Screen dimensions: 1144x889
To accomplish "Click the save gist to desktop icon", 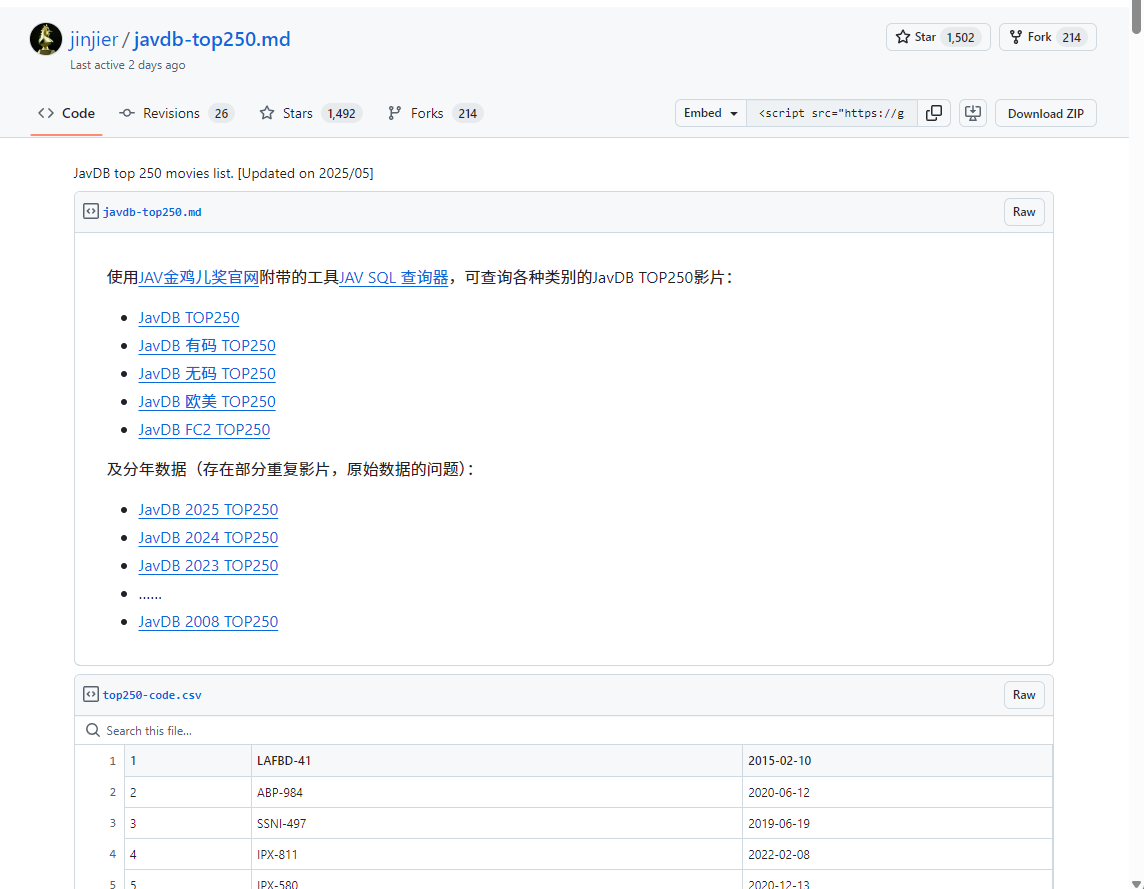I will coord(973,113).
